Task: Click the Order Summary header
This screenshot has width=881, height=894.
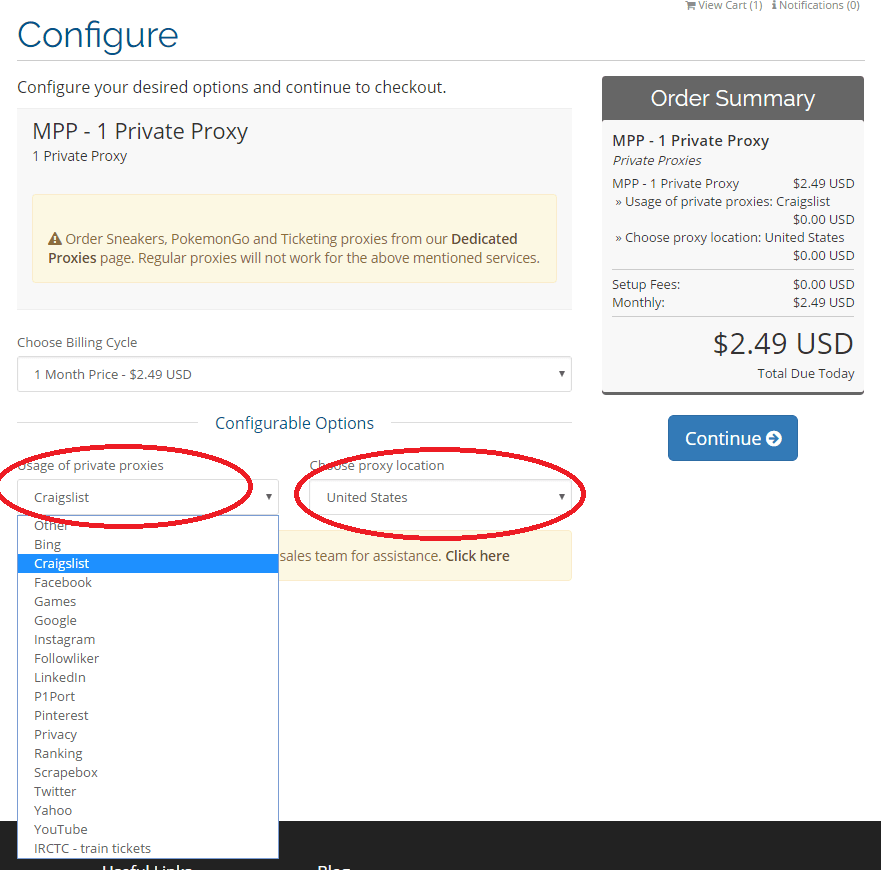Action: (x=733, y=98)
